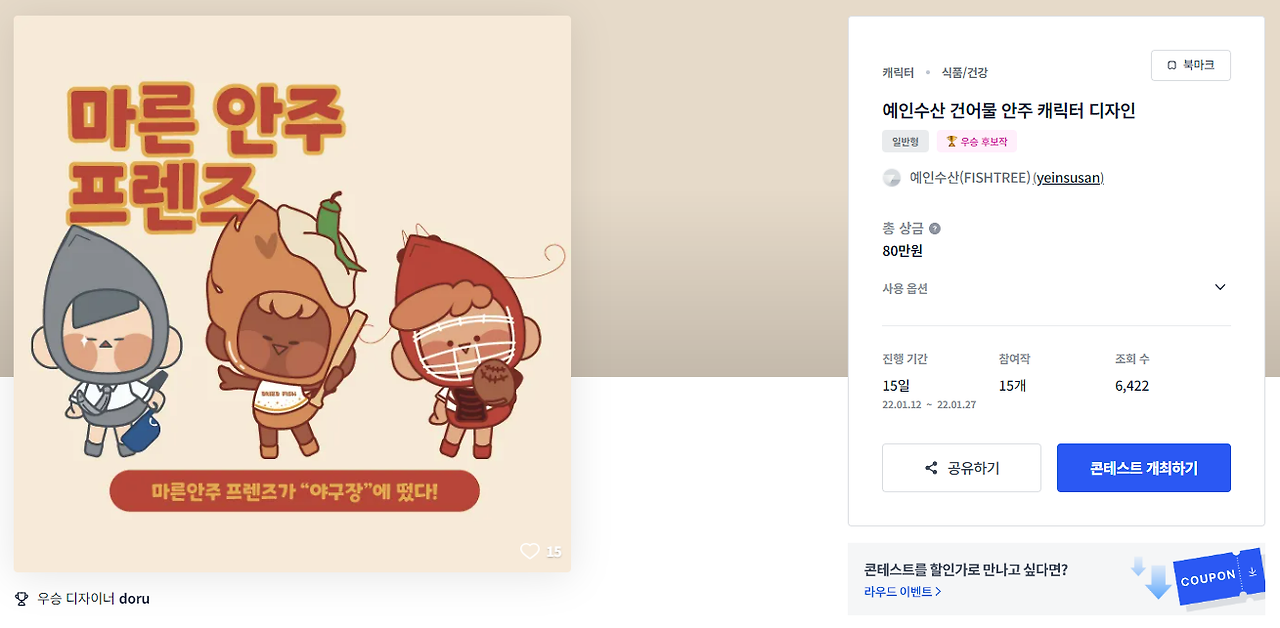Image resolution: width=1280 pixels, height=628 pixels.
Task: Click the trophy icon in 우승 후보작 badge
Action: tap(952, 142)
